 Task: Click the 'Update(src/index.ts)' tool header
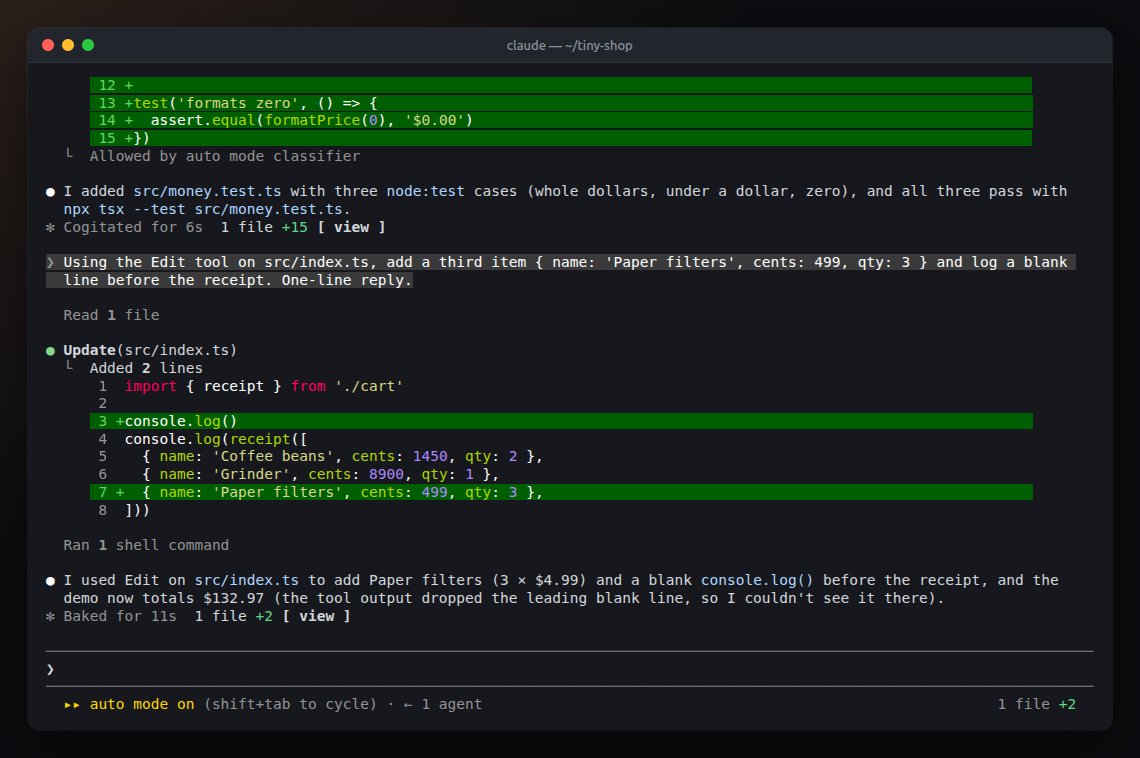tap(150, 350)
